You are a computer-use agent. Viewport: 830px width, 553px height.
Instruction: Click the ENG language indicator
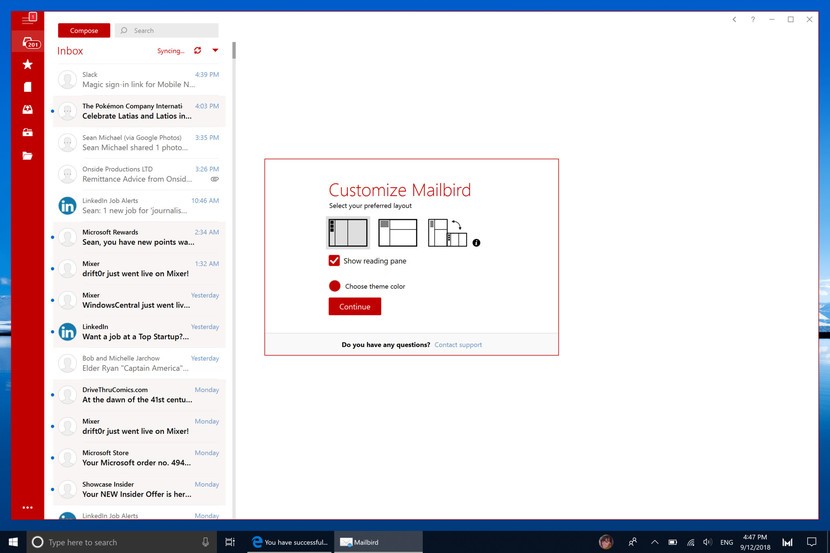[726, 542]
